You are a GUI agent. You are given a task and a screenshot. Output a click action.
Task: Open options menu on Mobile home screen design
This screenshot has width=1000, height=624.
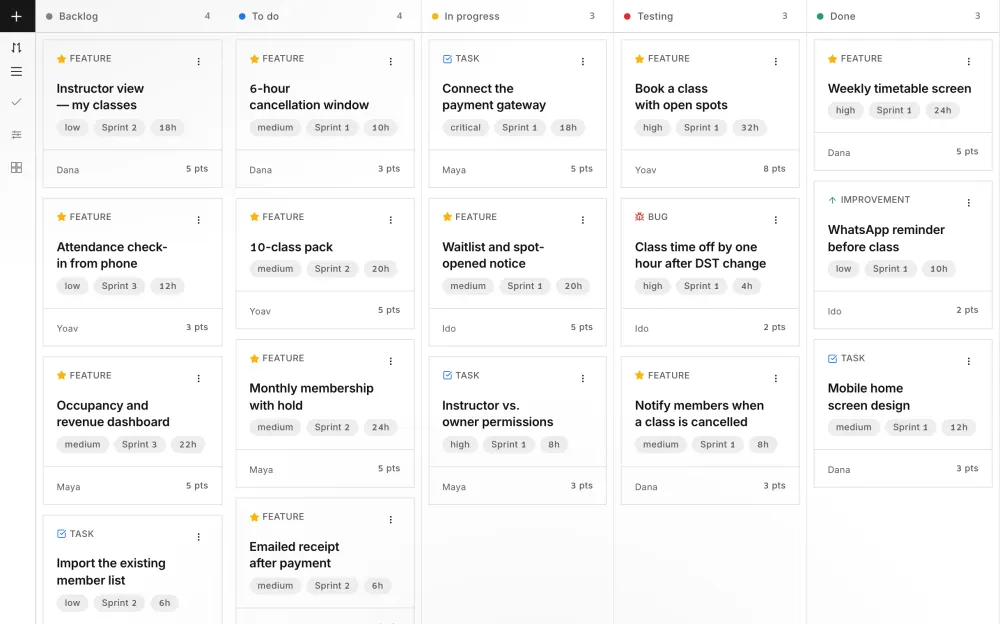pos(969,361)
